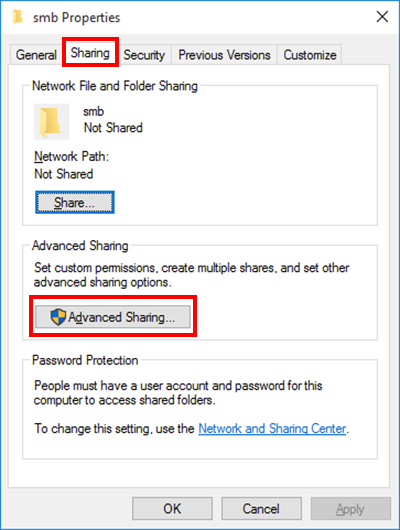Click the folder icon in the title bar
The height and width of the screenshot is (530, 400).
[x=18, y=17]
